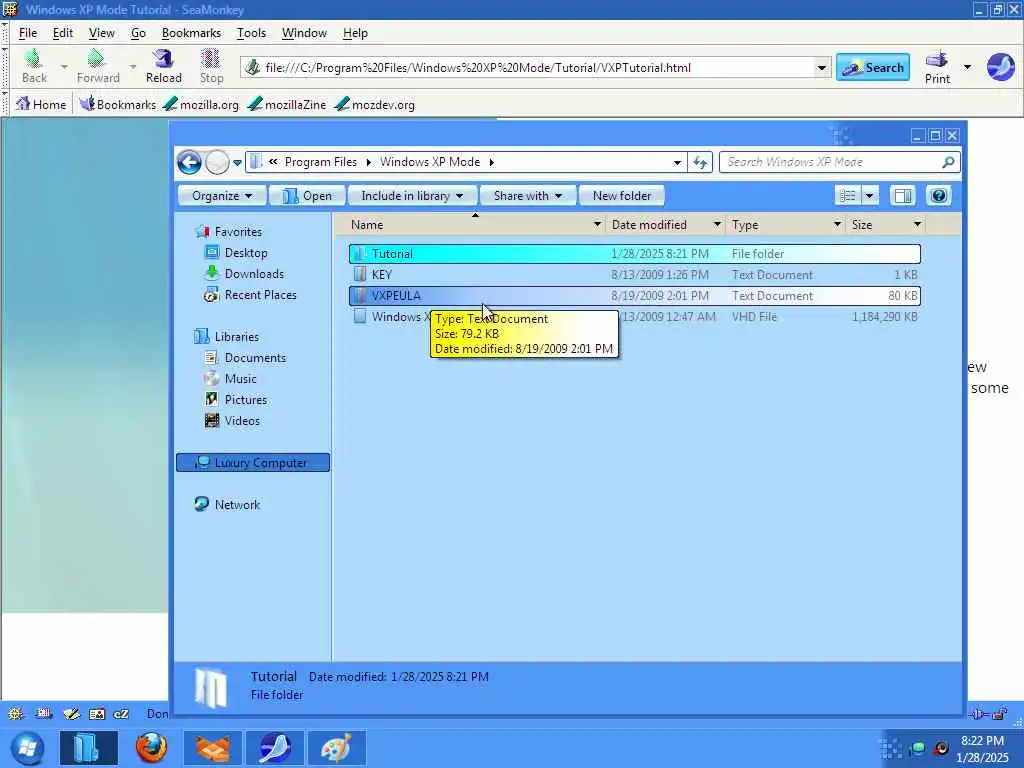Viewport: 1024px width, 768px height.
Task: Open the Documents library
Action: click(x=246, y=358)
